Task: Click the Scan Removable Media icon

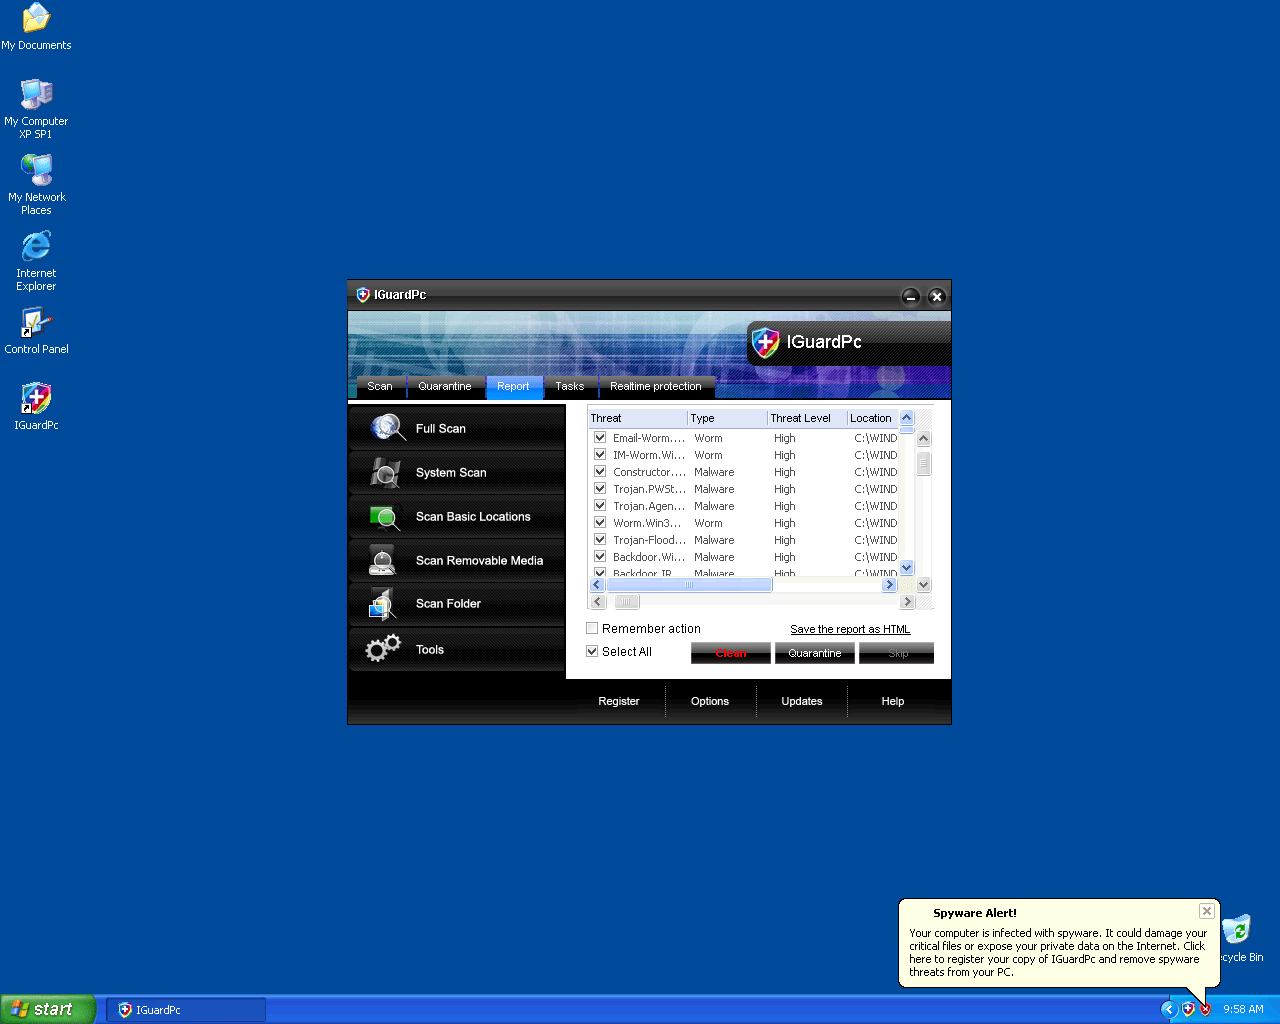Action: pos(382,560)
